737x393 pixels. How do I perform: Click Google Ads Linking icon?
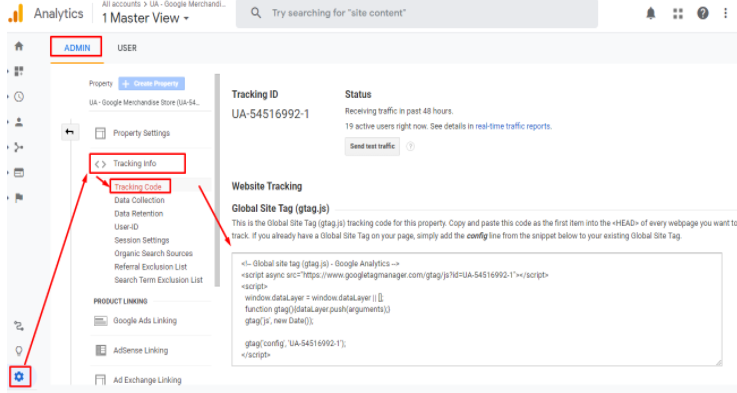point(101,321)
